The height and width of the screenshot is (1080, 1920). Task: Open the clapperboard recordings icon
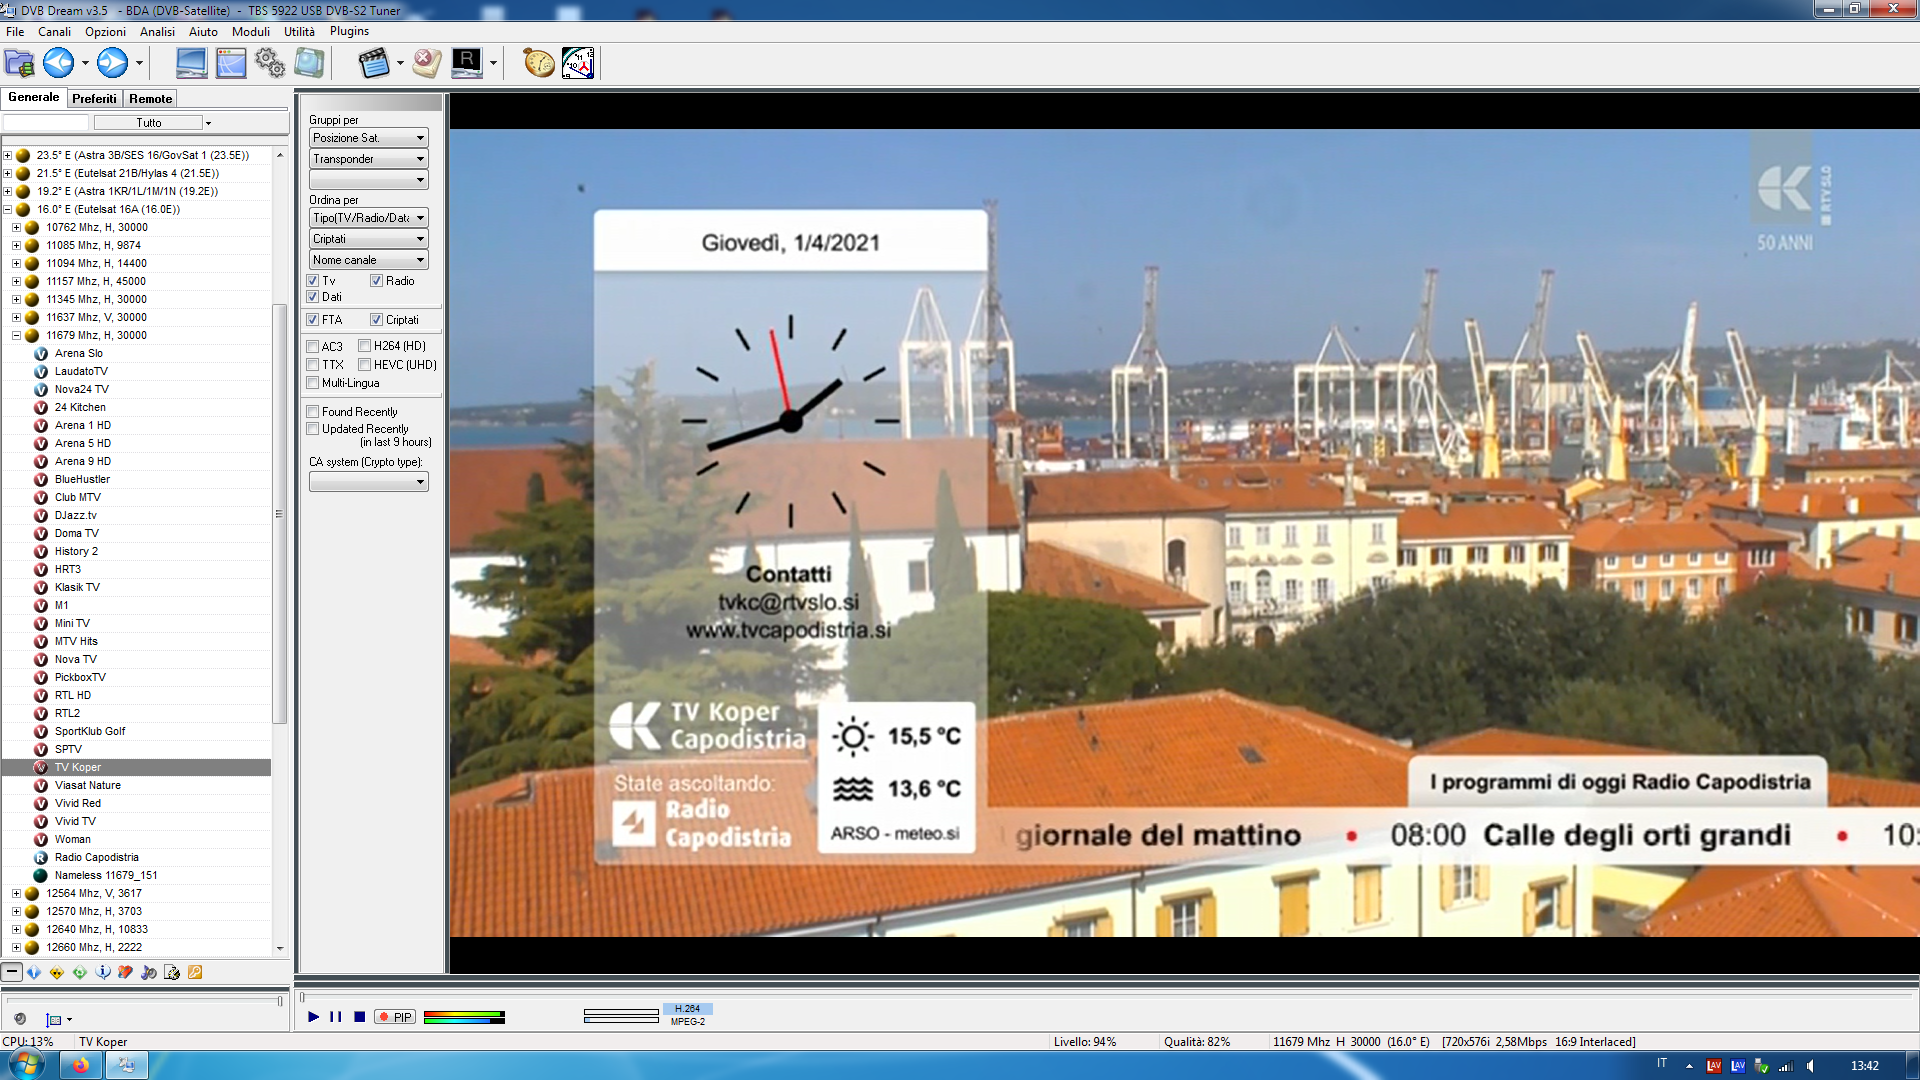coord(374,63)
